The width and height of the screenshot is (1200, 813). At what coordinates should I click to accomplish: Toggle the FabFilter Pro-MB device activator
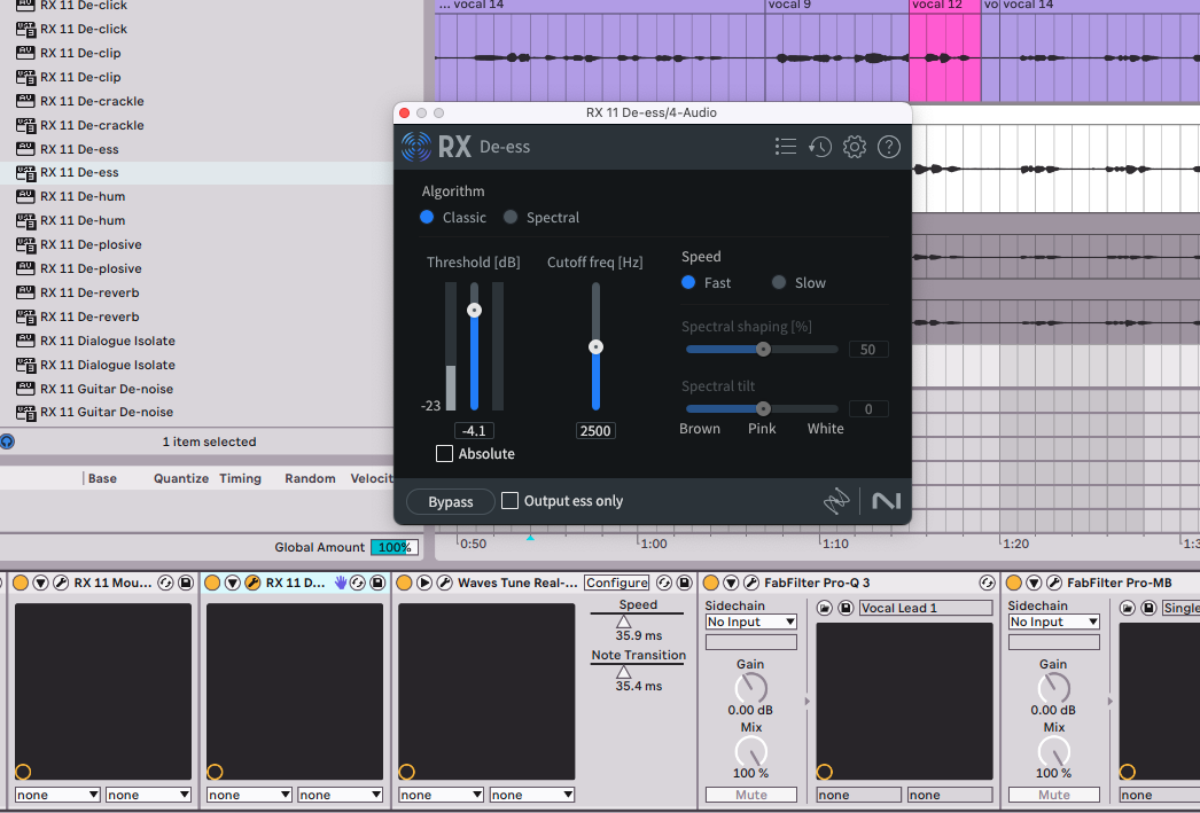click(1014, 583)
